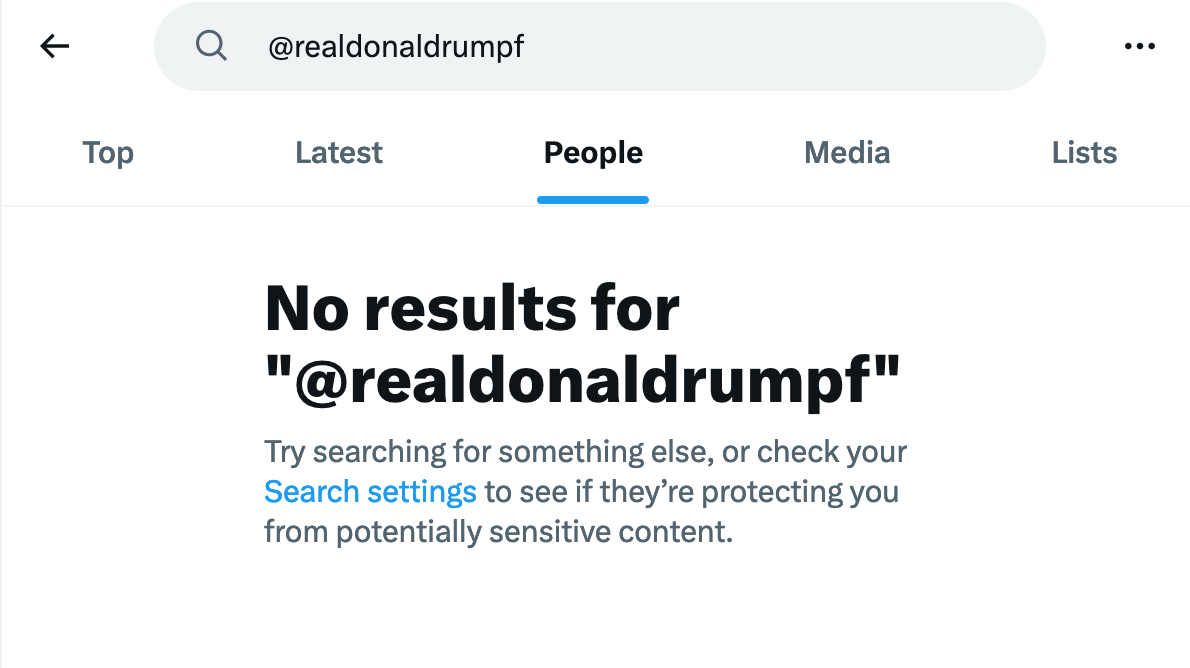Open the three-dot More options menu
This screenshot has width=1190, height=668.
[x=1139, y=46]
